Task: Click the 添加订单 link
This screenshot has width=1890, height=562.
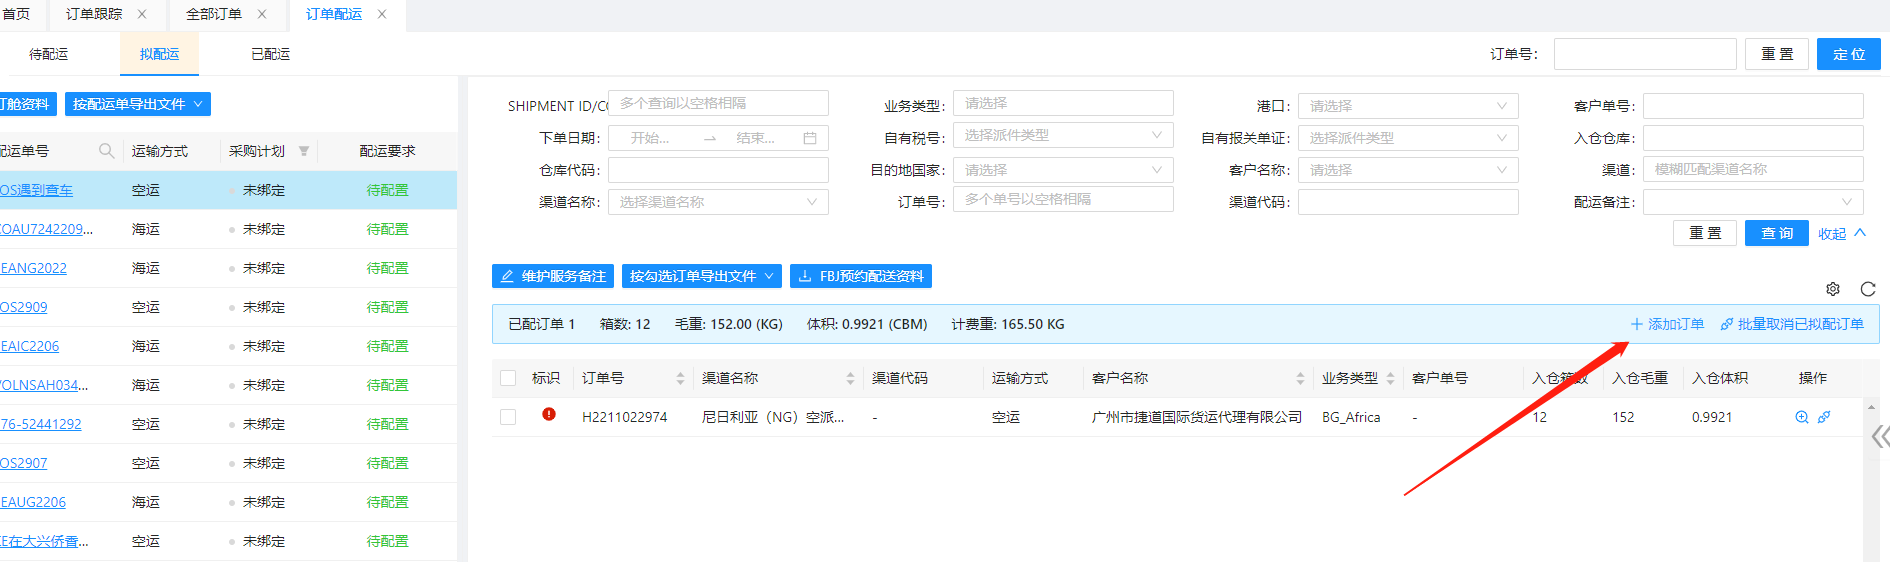Action: coord(1667,324)
